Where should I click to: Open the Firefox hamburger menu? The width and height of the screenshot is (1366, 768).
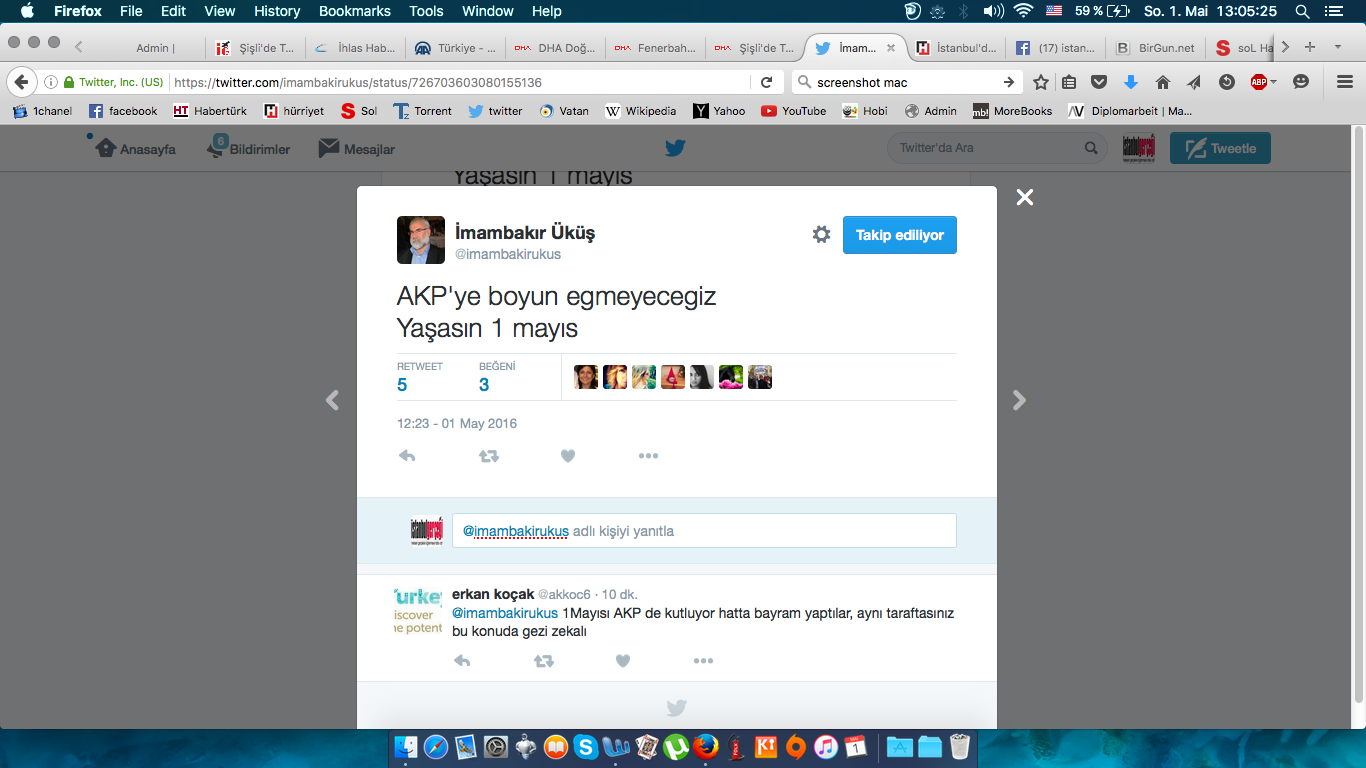click(1345, 82)
